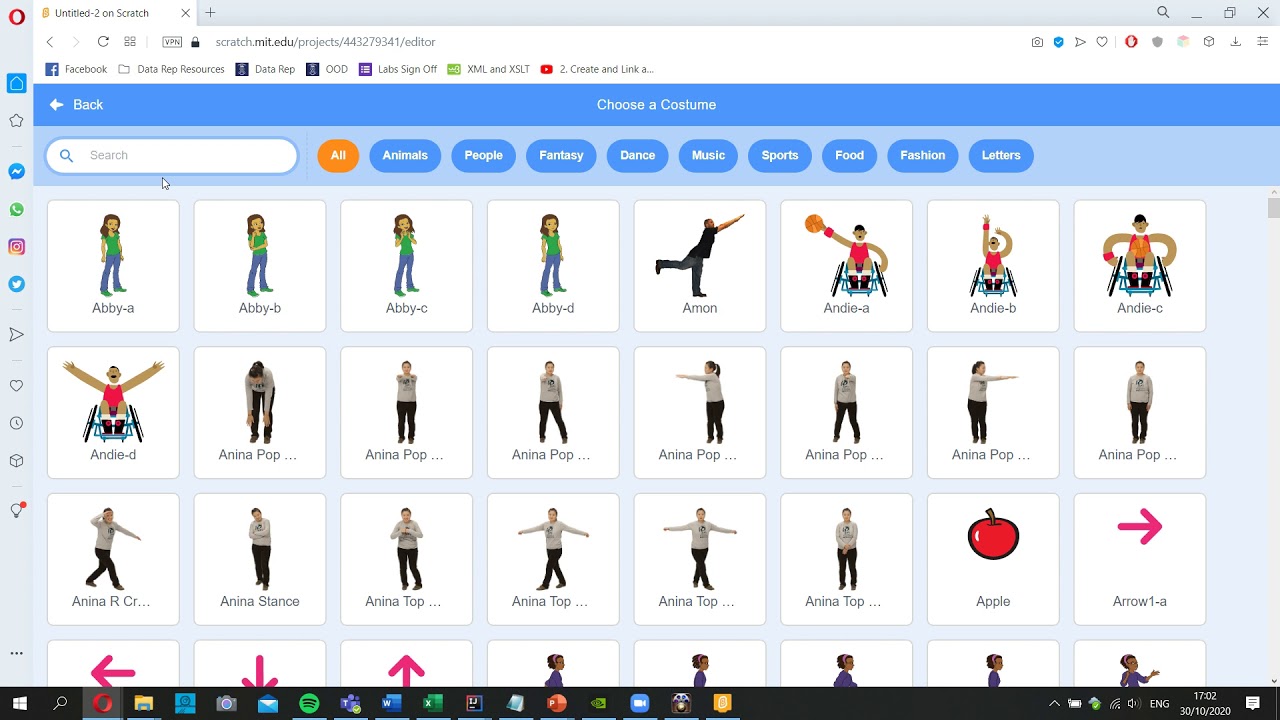Open sidebar setup three-dots menu
Viewport: 1280px width, 720px height.
(x=16, y=653)
